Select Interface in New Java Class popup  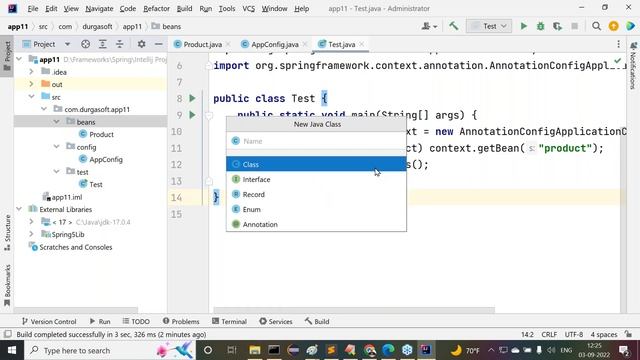coord(316,179)
